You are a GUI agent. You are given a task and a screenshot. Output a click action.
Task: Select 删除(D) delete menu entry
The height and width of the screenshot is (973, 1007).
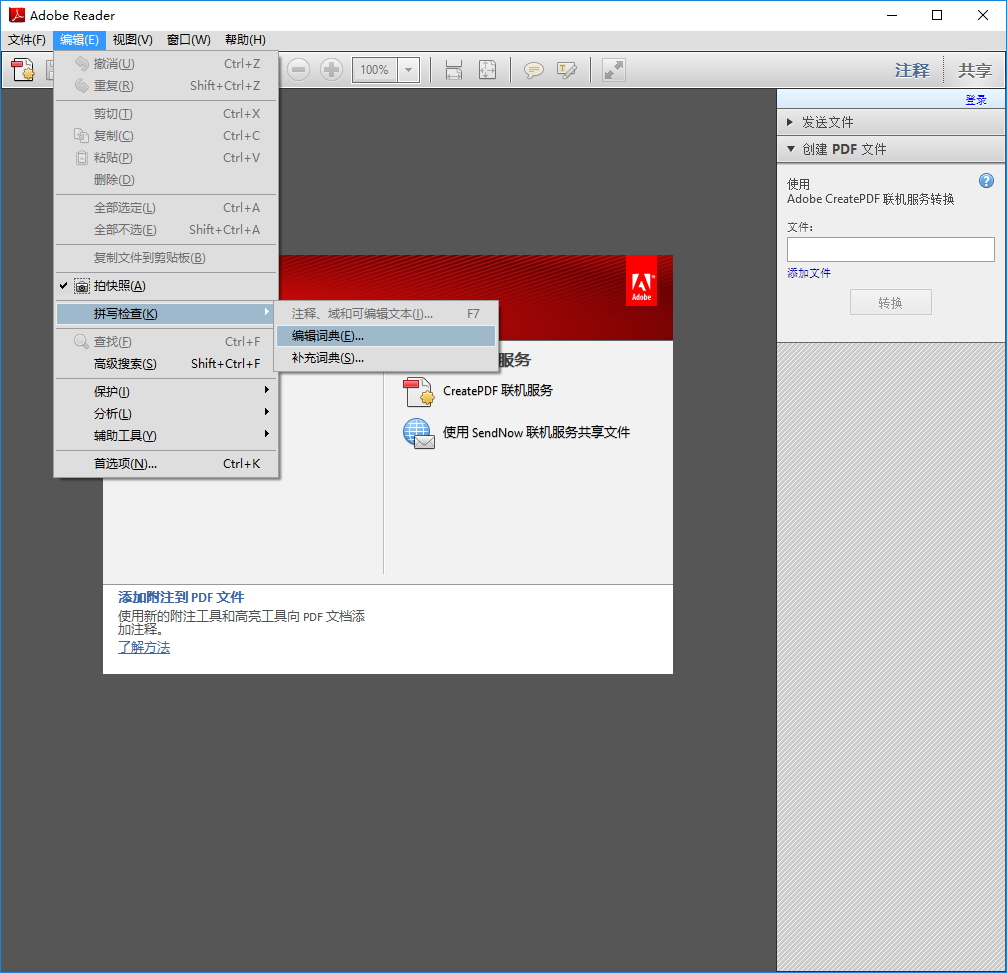click(166, 179)
